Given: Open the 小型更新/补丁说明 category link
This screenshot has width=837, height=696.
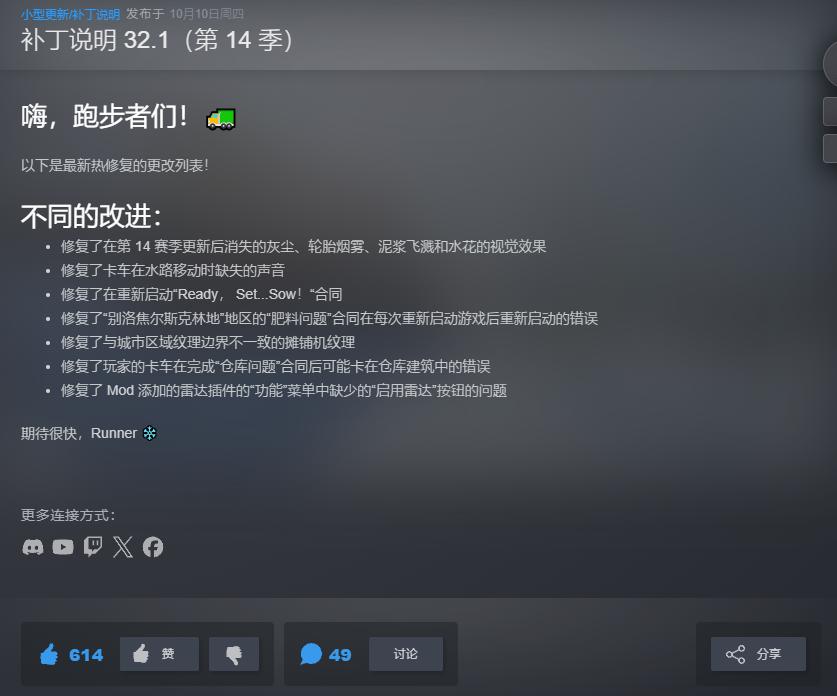Looking at the screenshot, I should point(70,14).
